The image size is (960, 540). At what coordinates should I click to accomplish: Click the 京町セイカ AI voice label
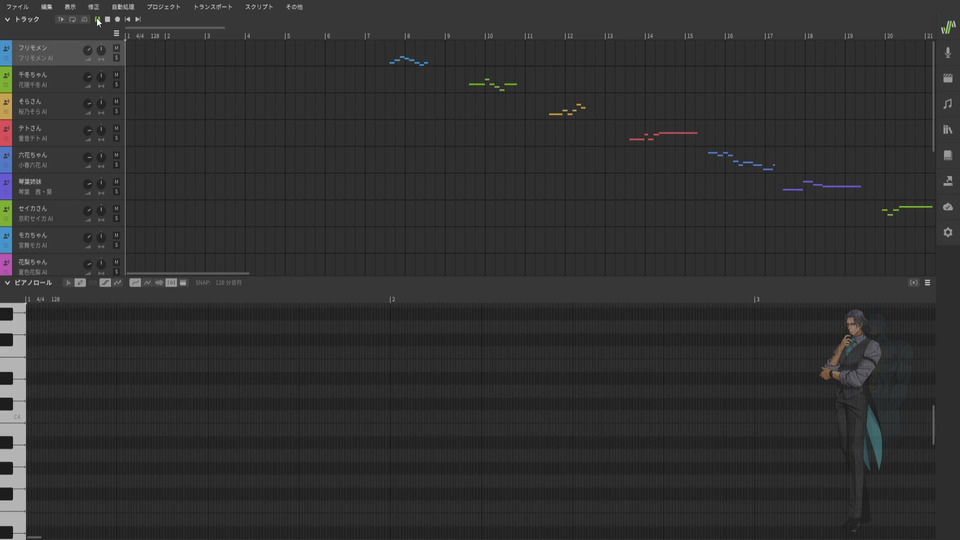[x=36, y=219]
